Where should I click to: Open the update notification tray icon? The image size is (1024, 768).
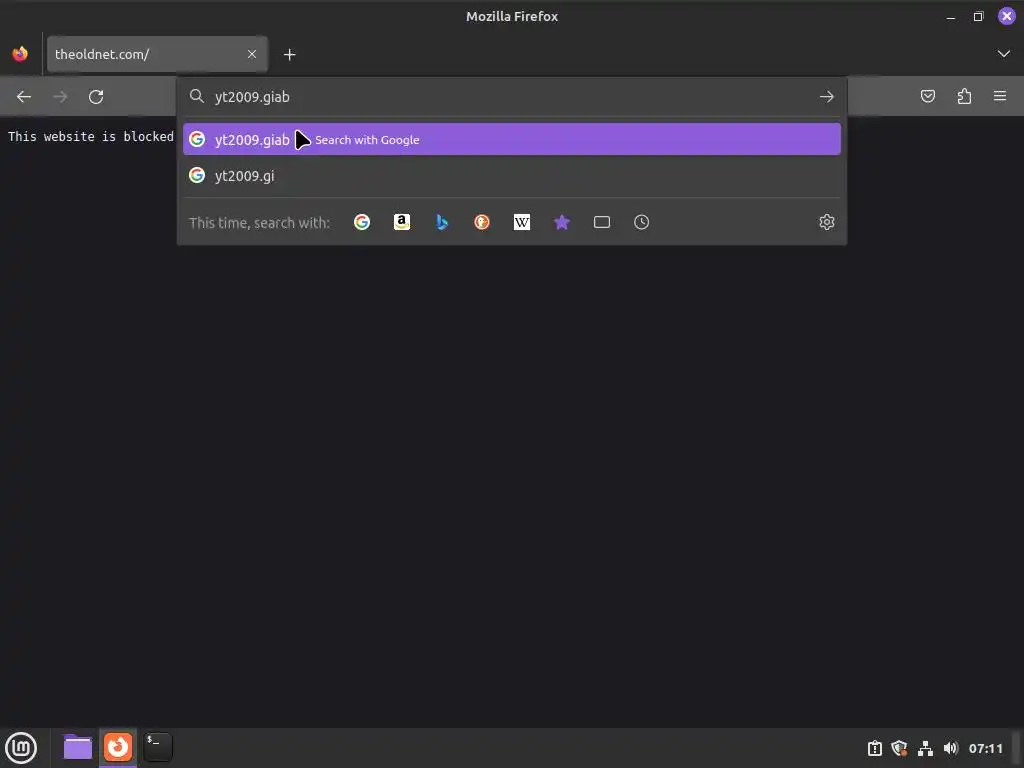[874, 748]
